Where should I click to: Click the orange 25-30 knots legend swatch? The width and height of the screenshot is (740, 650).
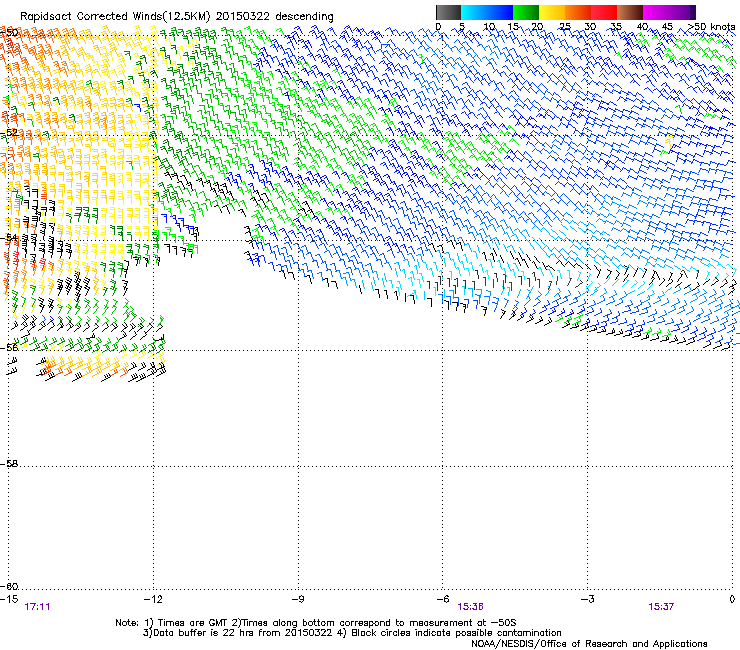578,12
